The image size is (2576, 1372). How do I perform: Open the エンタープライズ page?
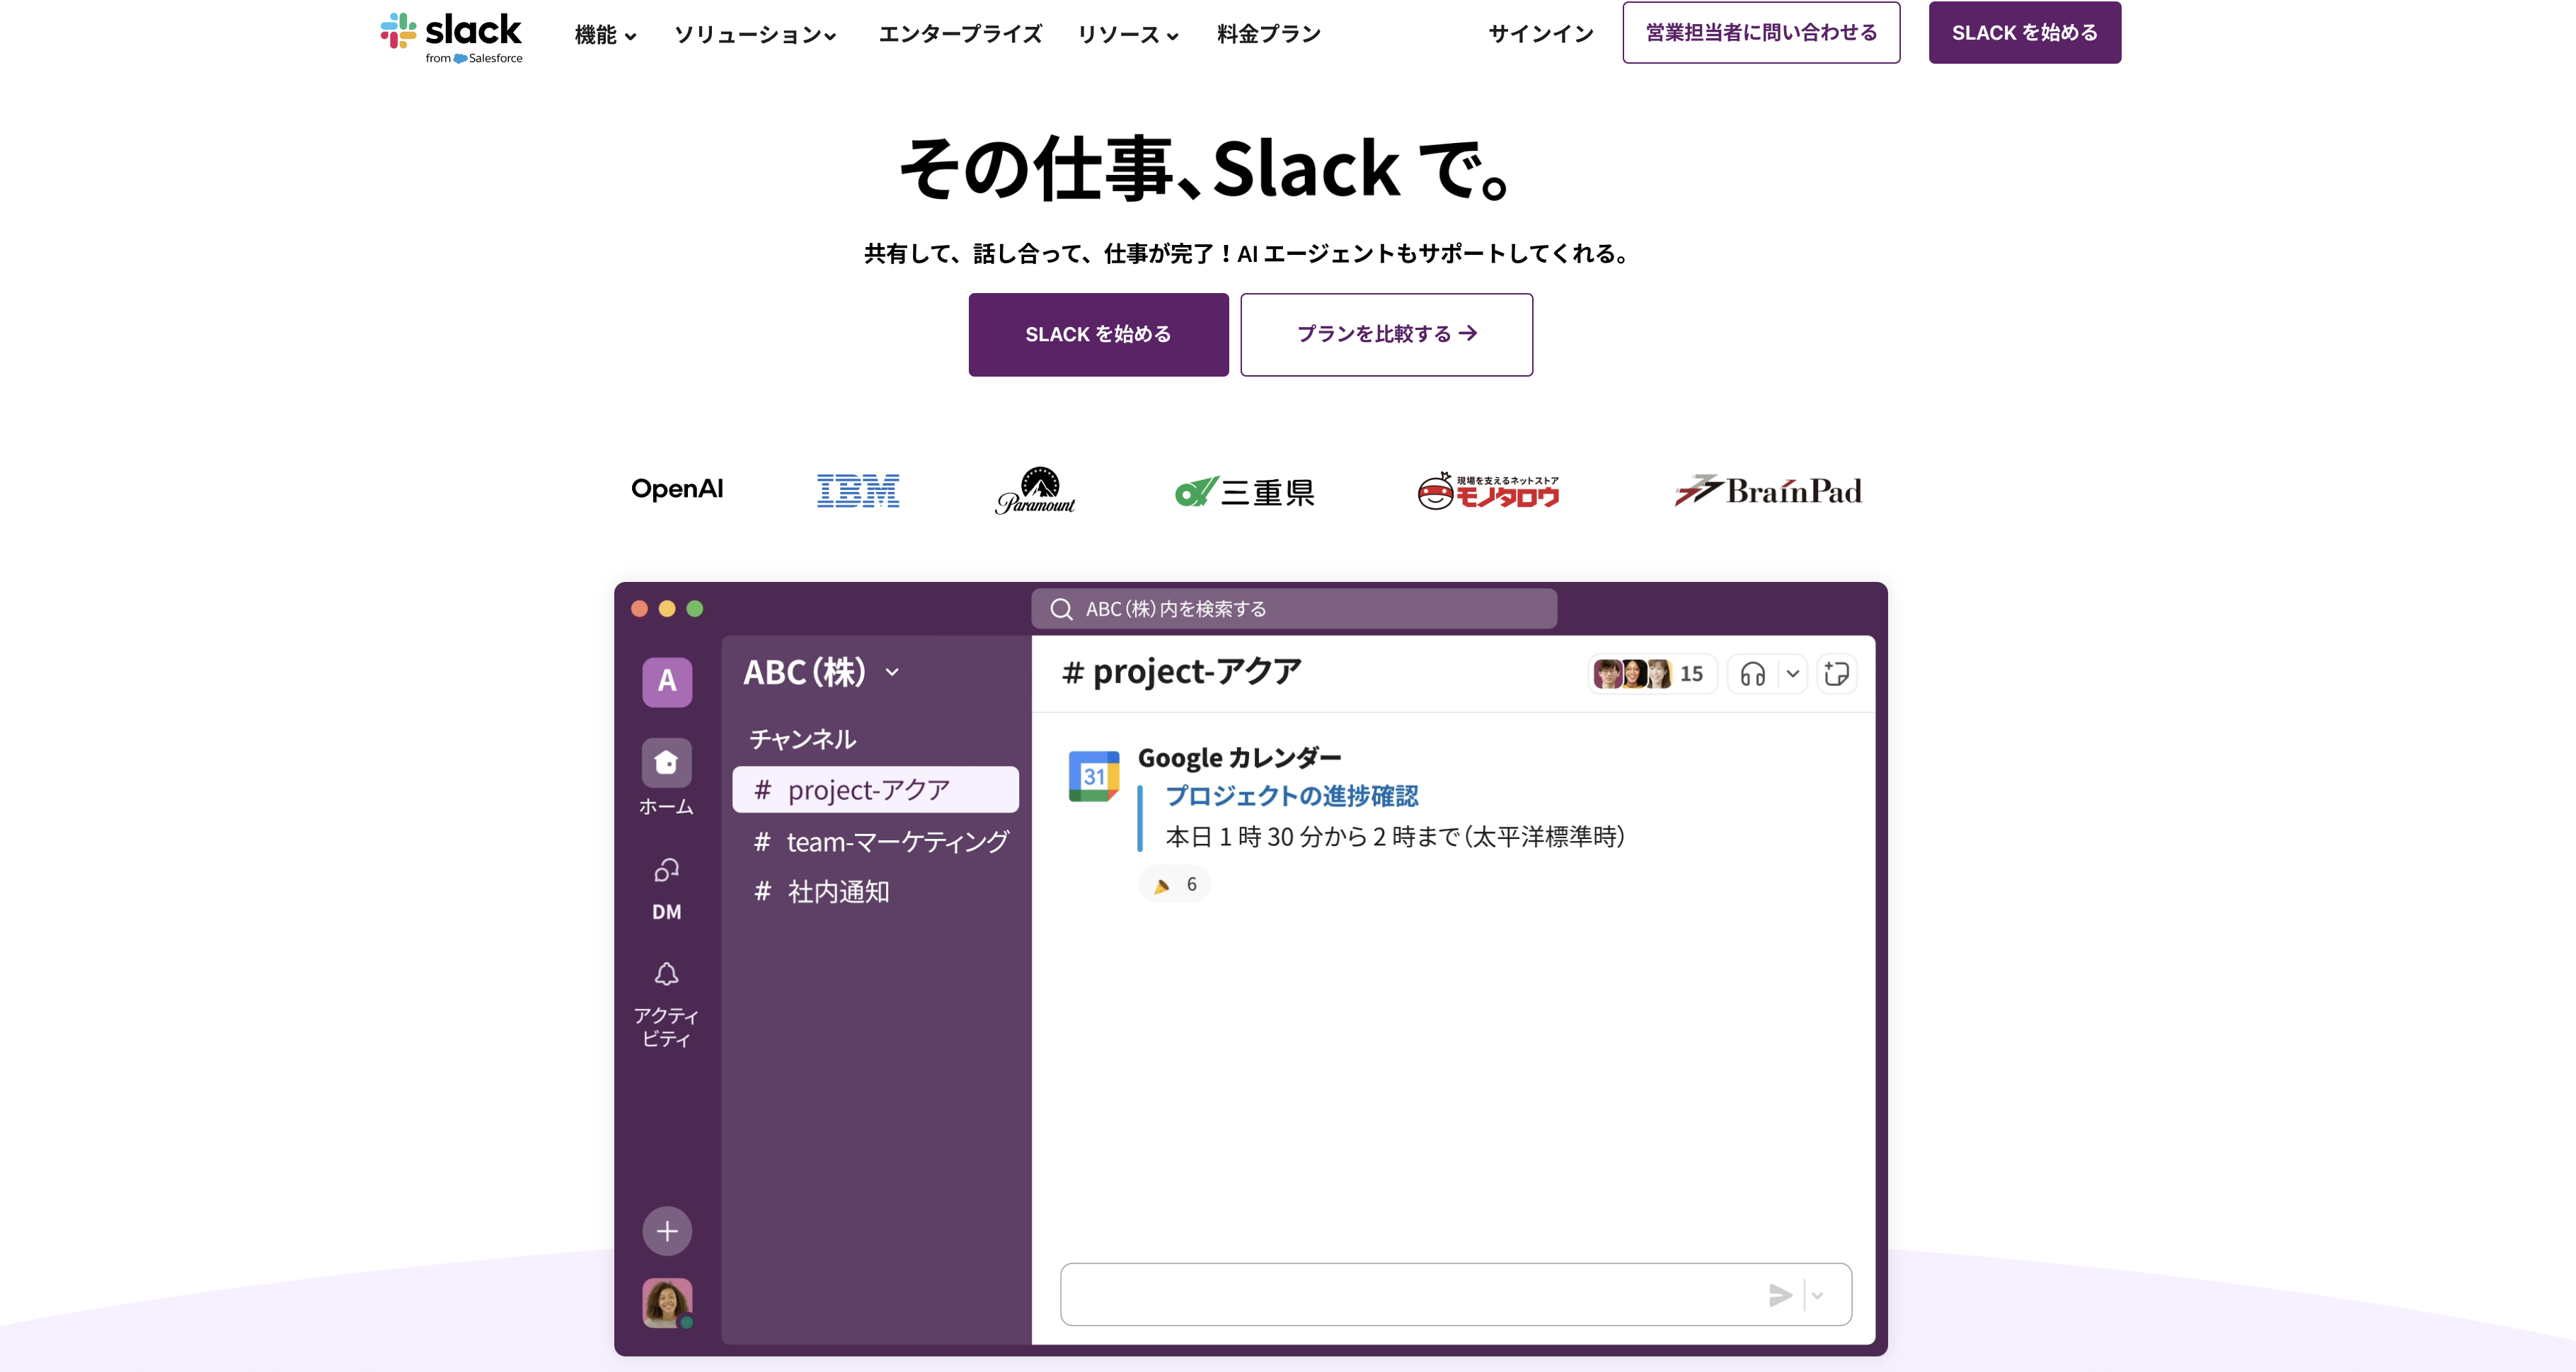960,34
